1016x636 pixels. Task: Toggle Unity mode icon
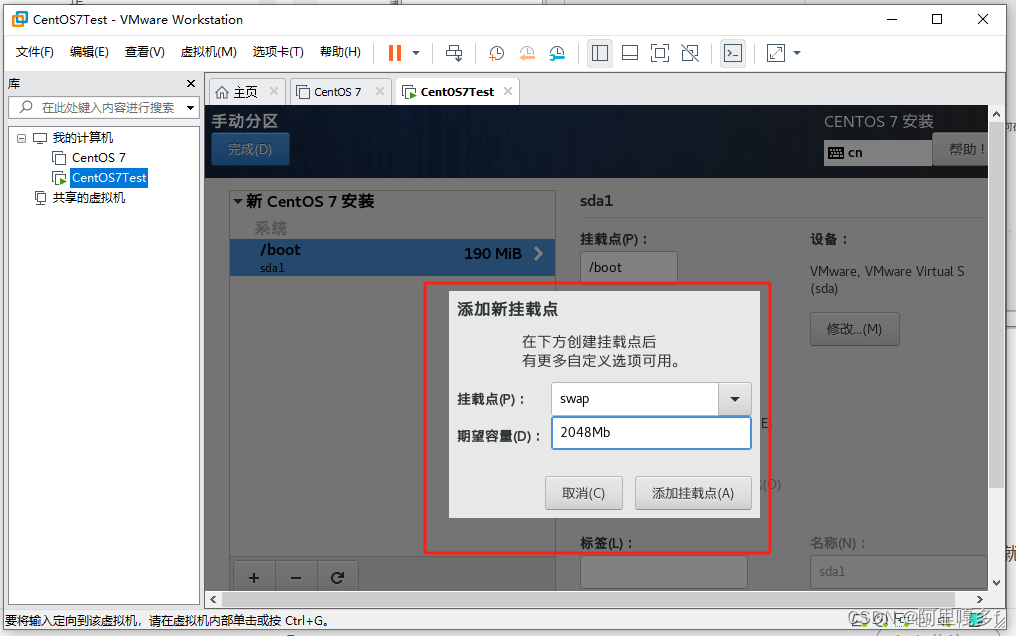[x=690, y=53]
